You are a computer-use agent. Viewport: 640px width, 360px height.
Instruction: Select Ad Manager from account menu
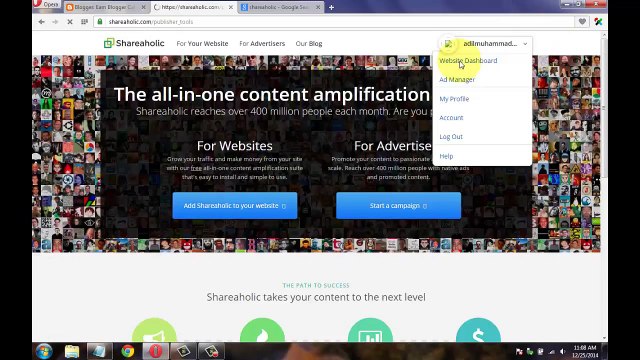pos(457,80)
